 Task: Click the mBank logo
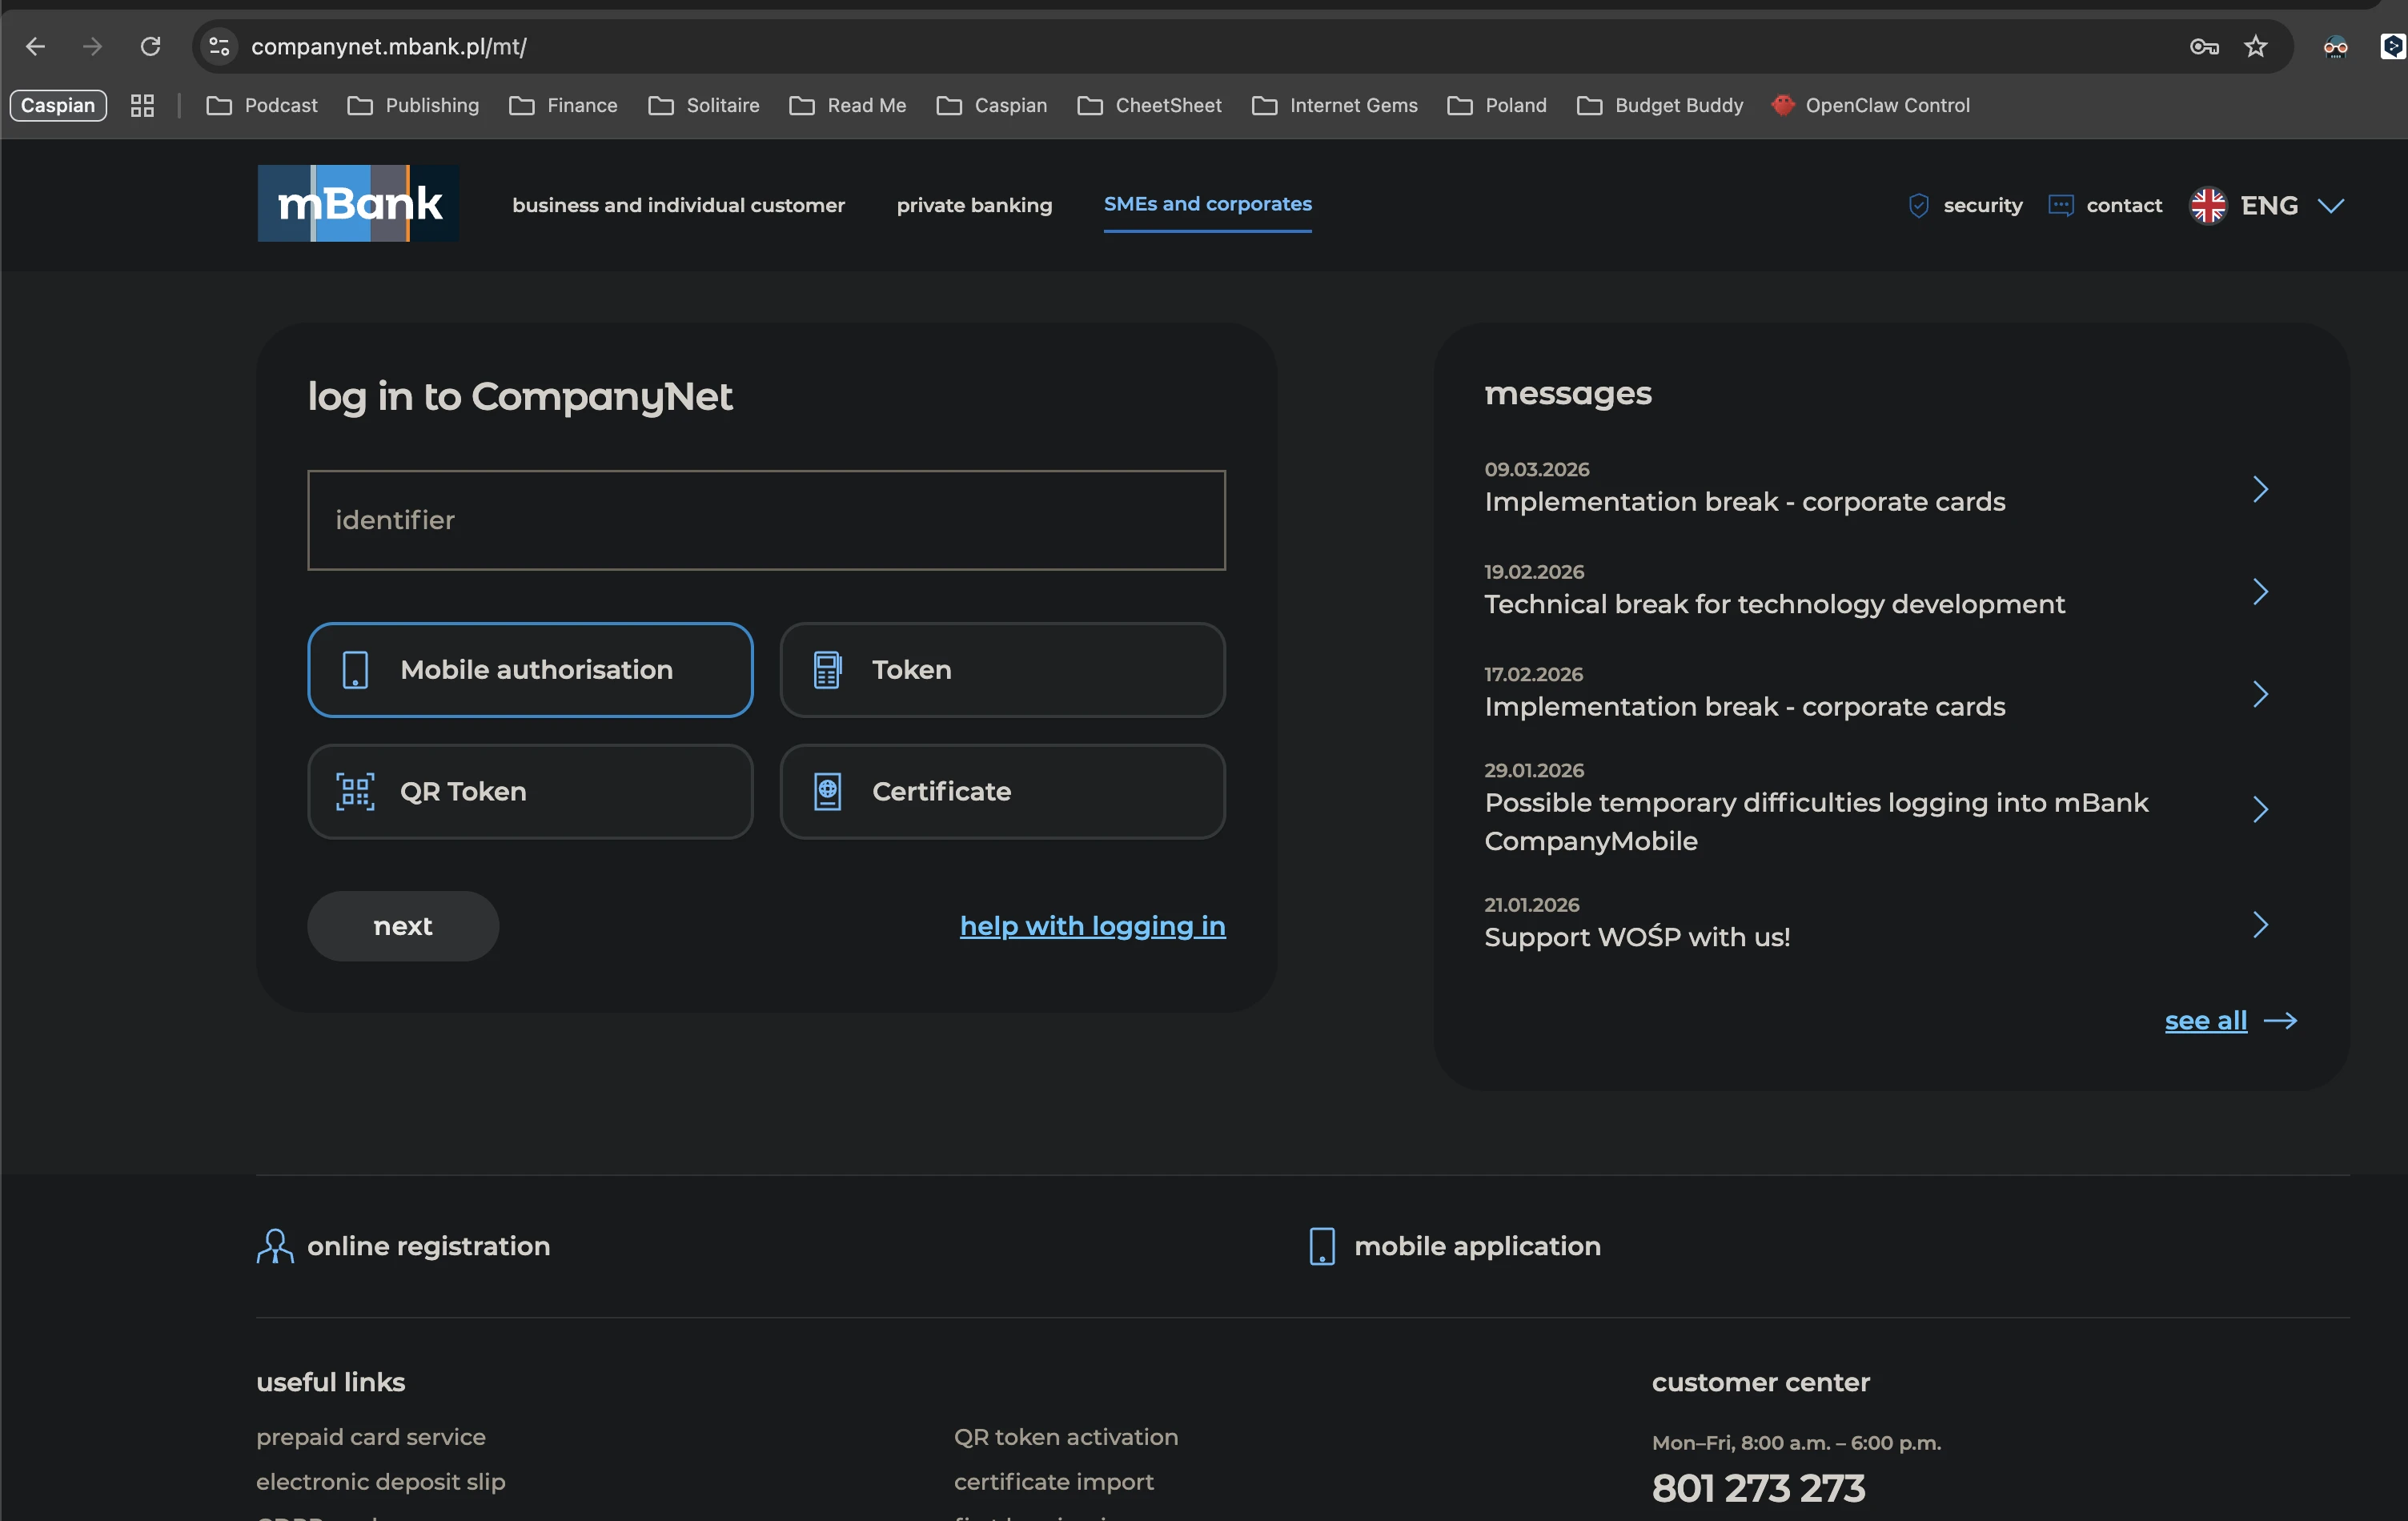358,203
